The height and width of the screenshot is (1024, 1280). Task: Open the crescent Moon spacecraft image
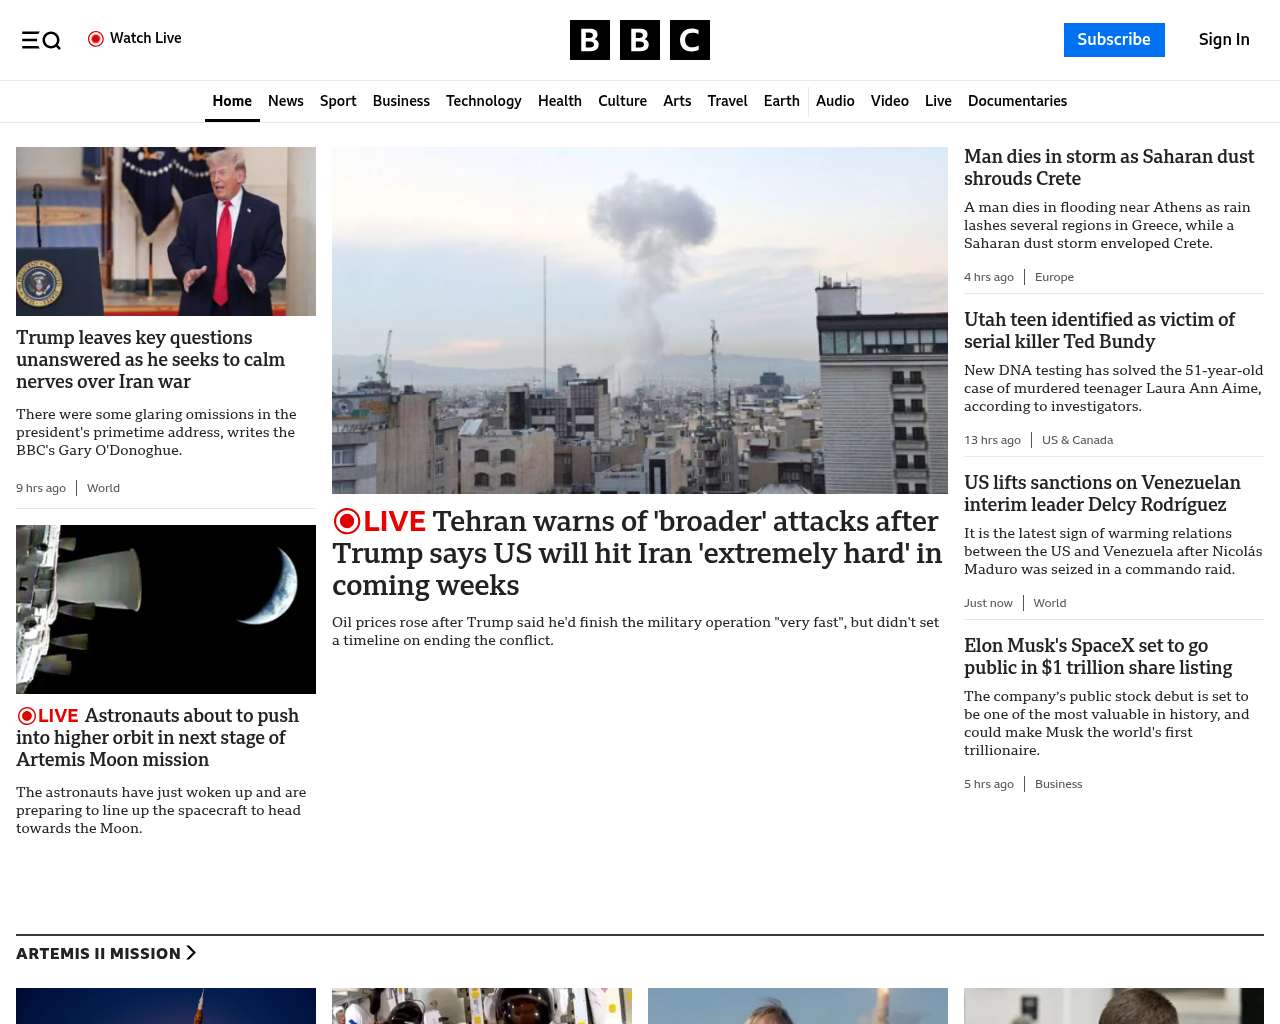click(166, 609)
